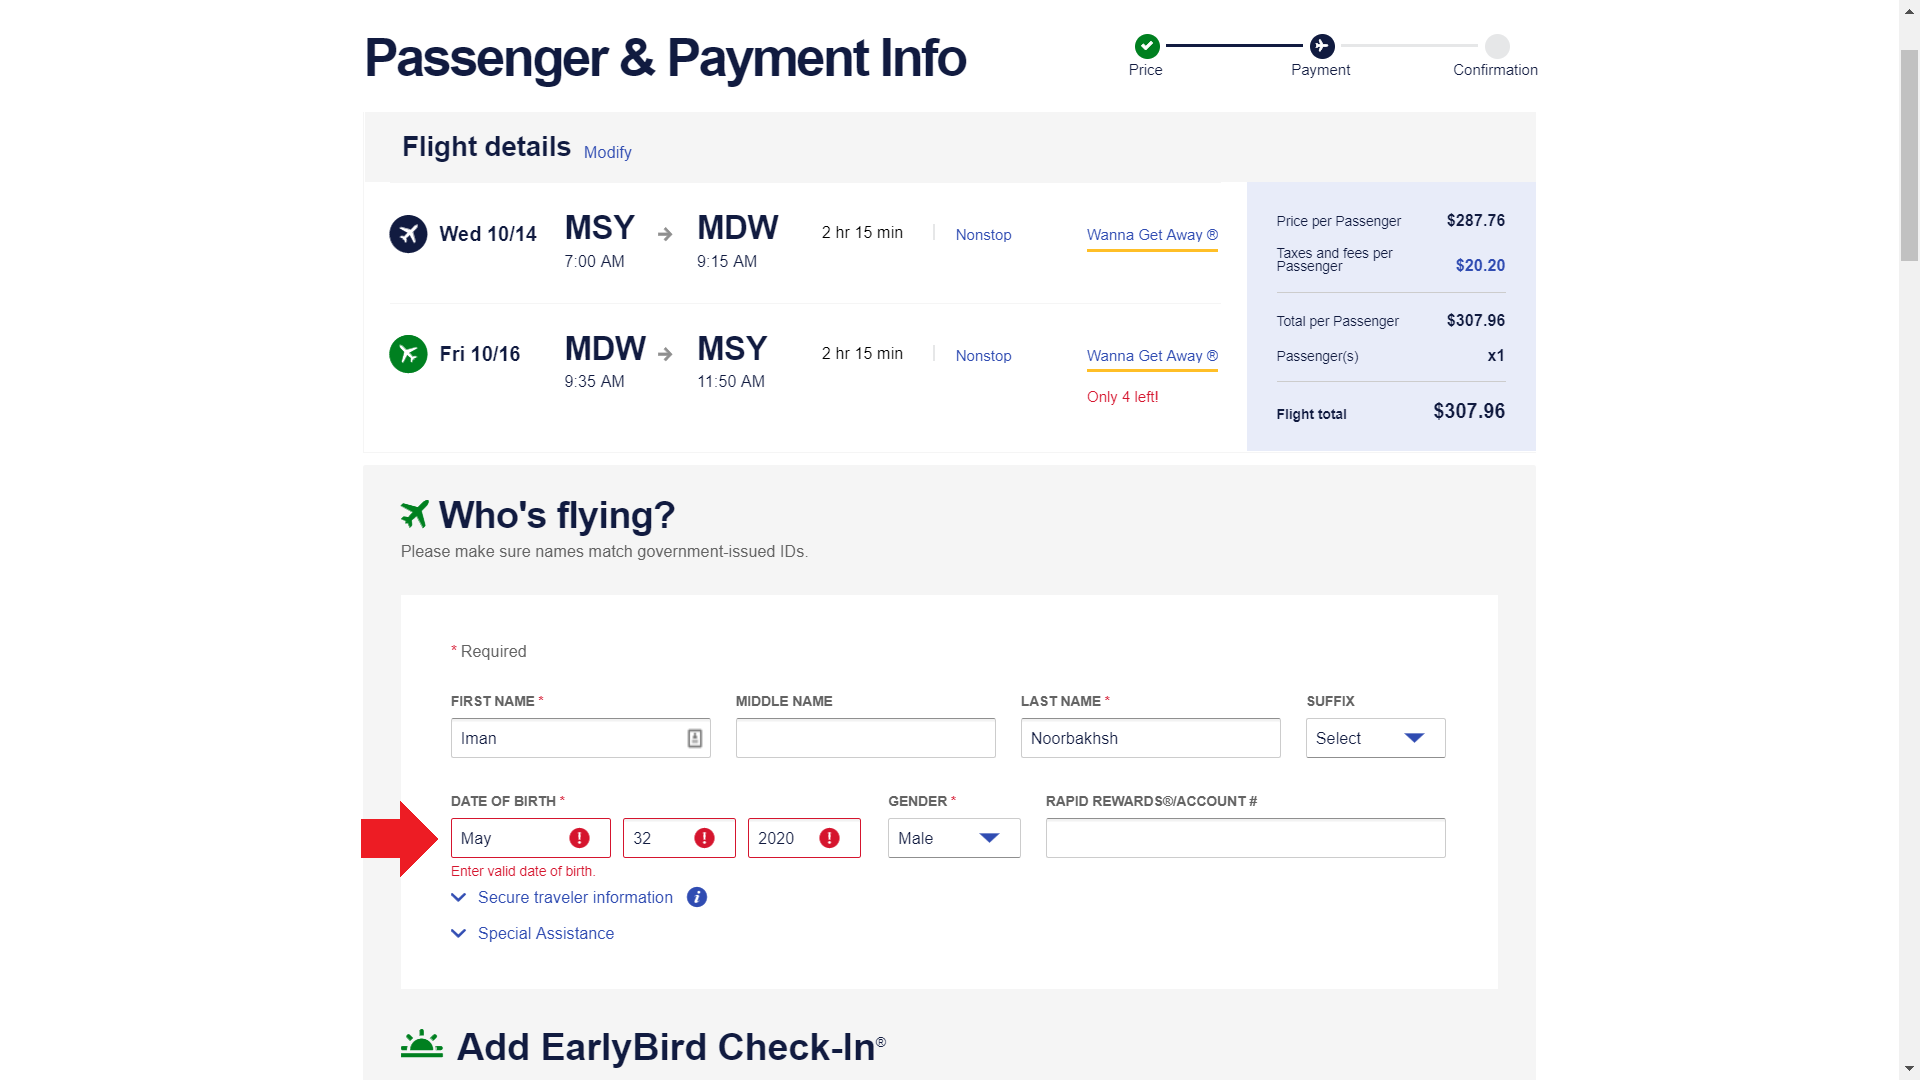Click the departing flight plane icon
Viewport: 1920px width, 1080px height.
pos(408,234)
